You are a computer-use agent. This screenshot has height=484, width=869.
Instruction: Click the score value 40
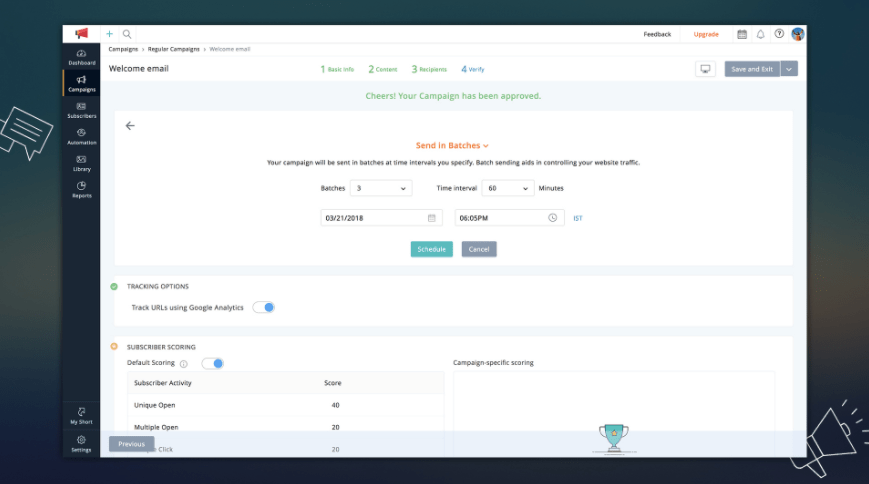(335, 405)
